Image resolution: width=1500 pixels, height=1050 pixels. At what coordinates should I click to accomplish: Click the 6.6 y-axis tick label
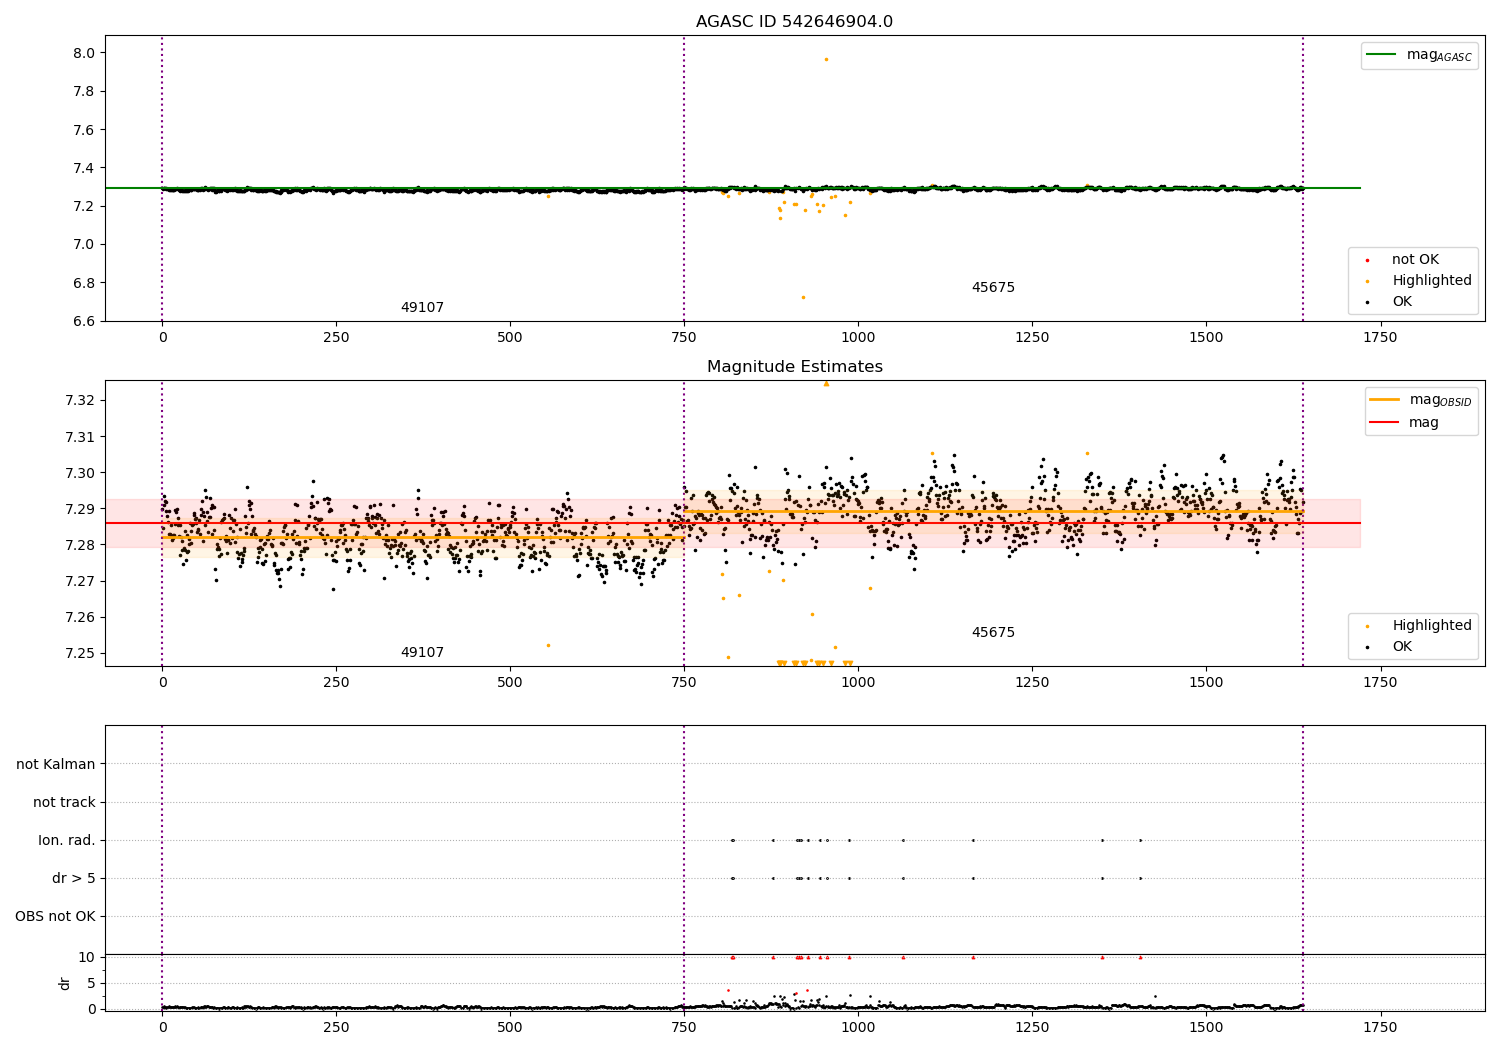(84, 321)
